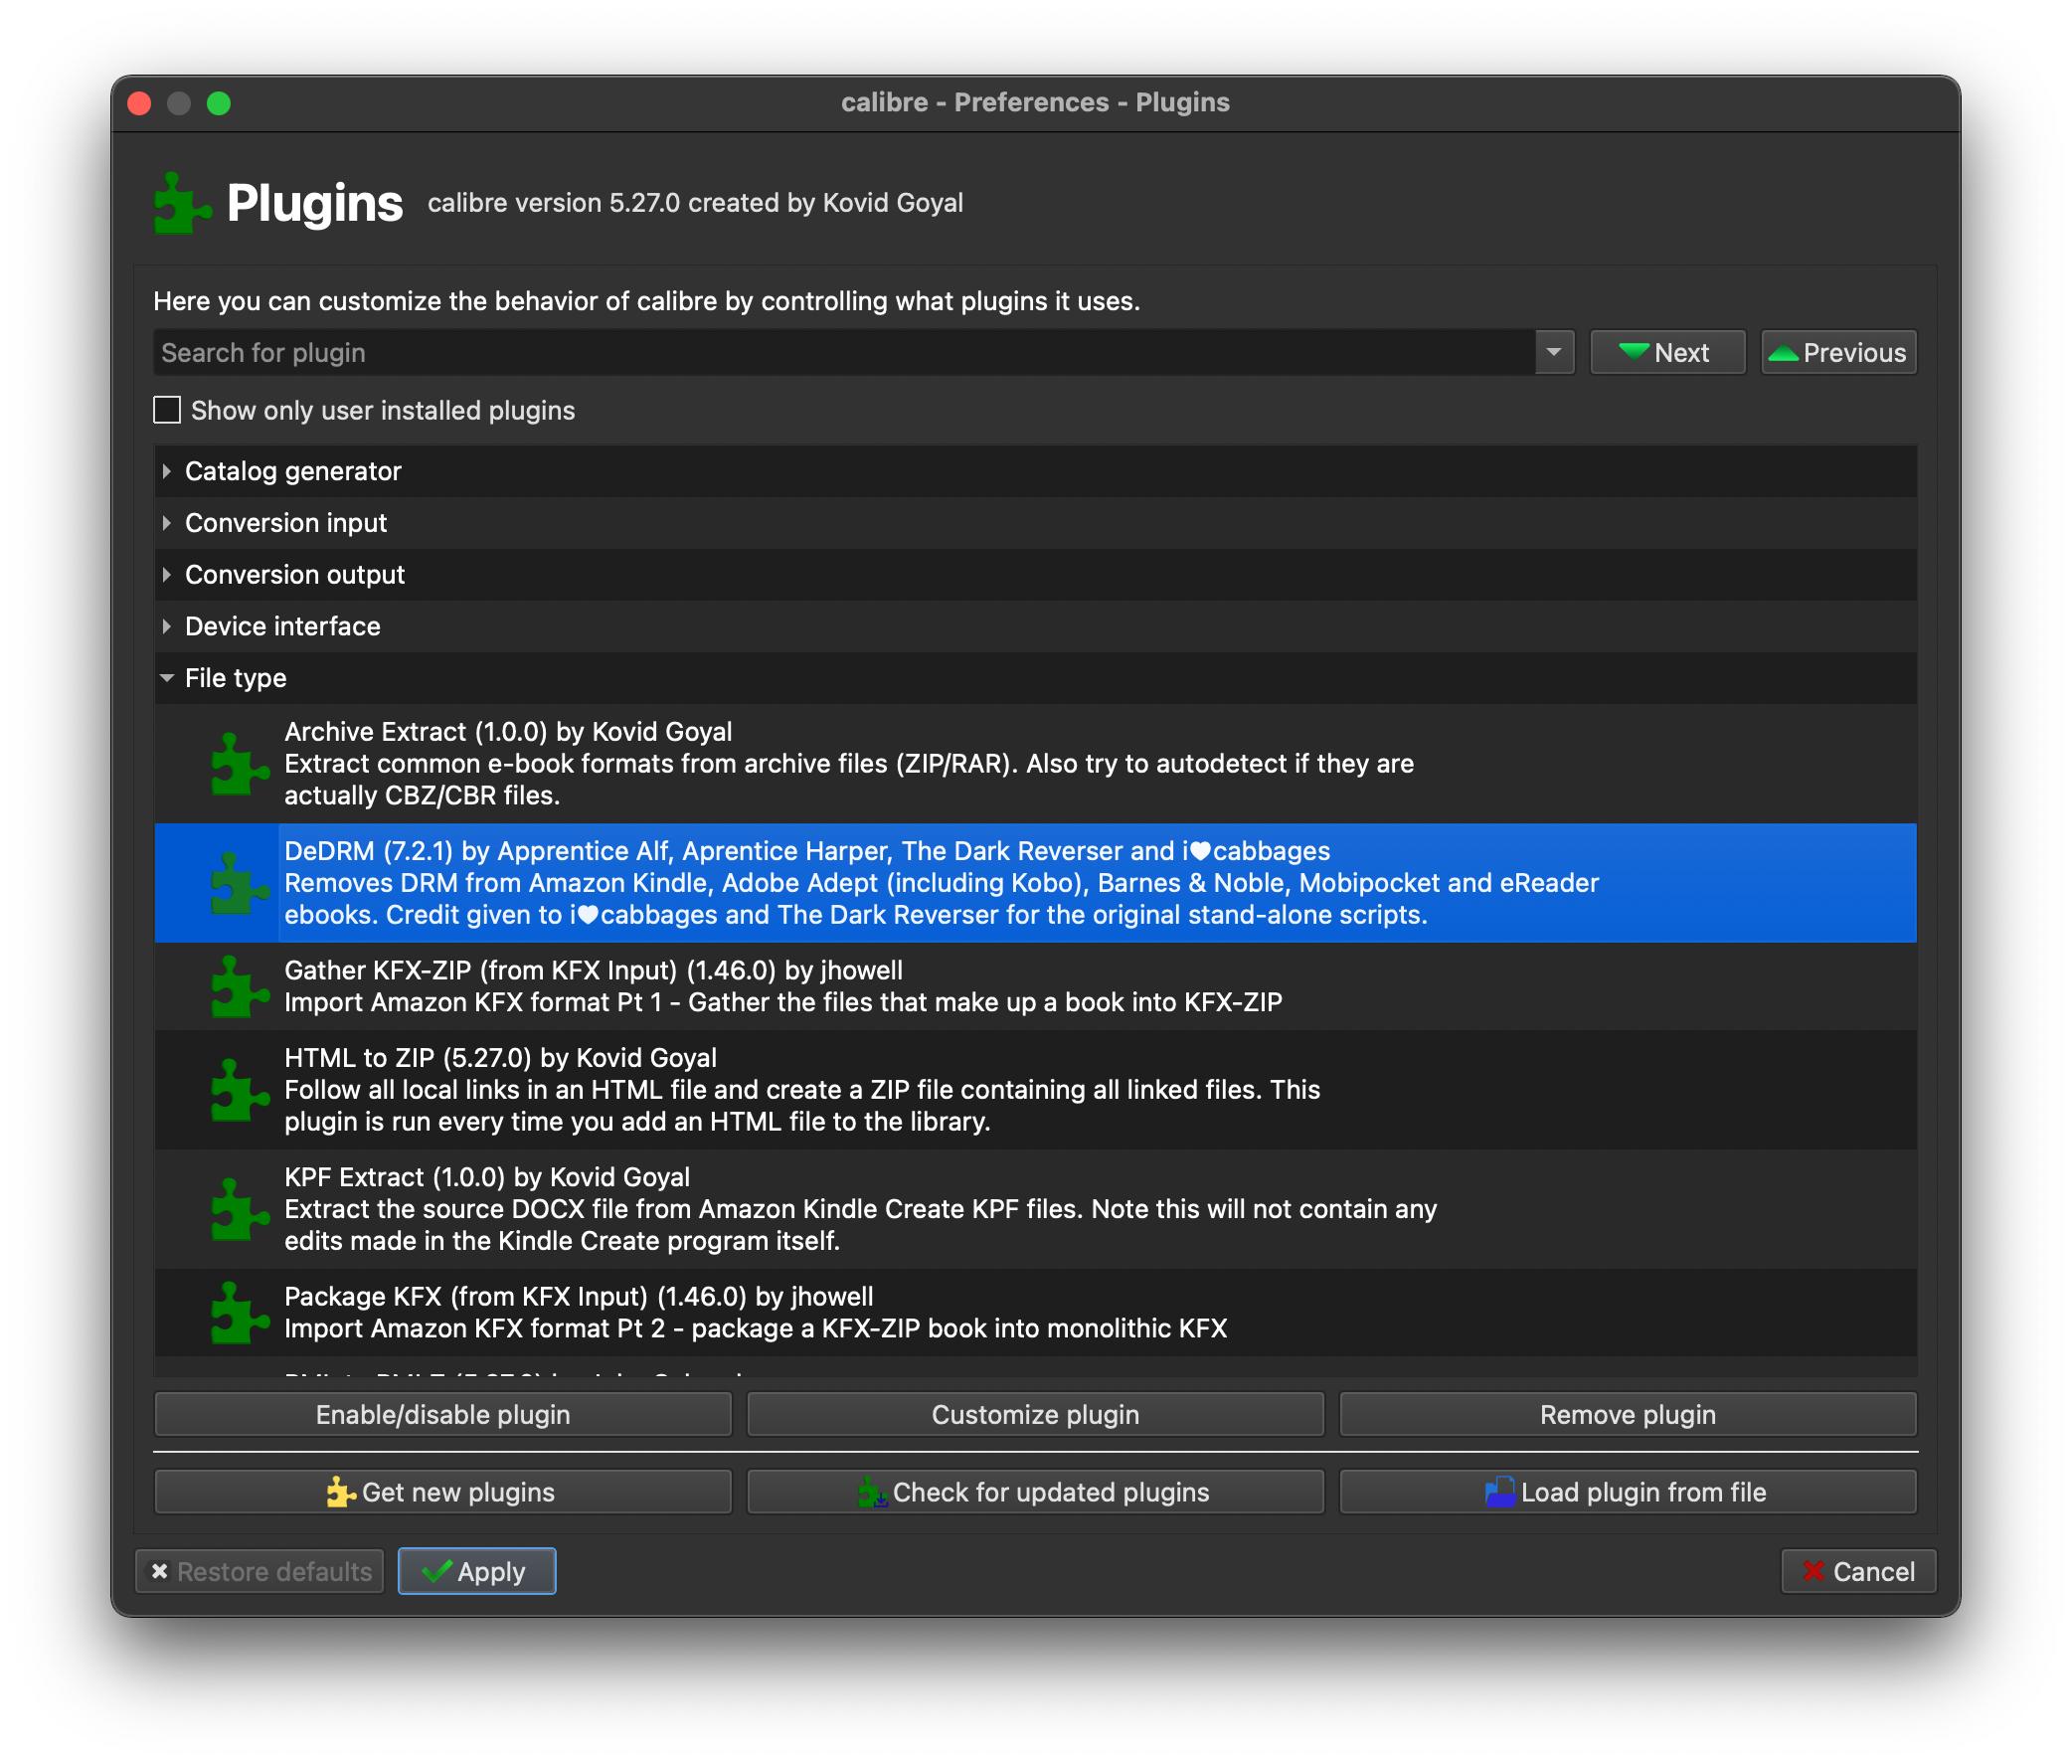Image resolution: width=2072 pixels, height=1764 pixels.
Task: Click the yellow puzzle icon on Get new plugins
Action: pyautogui.click(x=341, y=1492)
